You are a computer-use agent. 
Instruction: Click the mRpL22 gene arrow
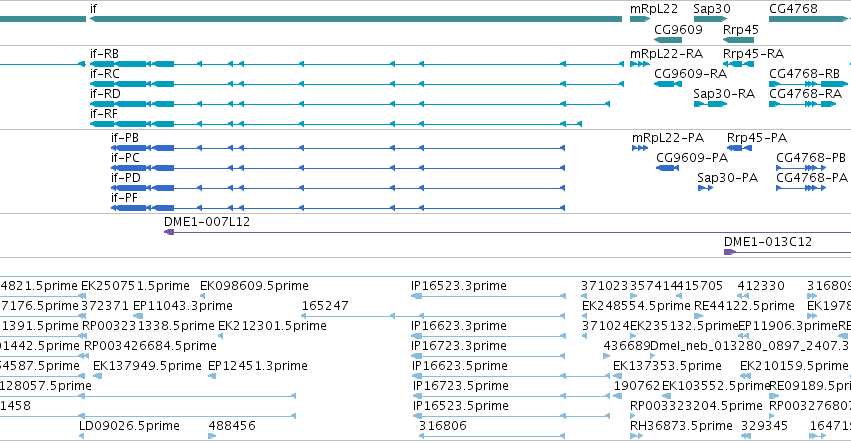click(x=640, y=19)
